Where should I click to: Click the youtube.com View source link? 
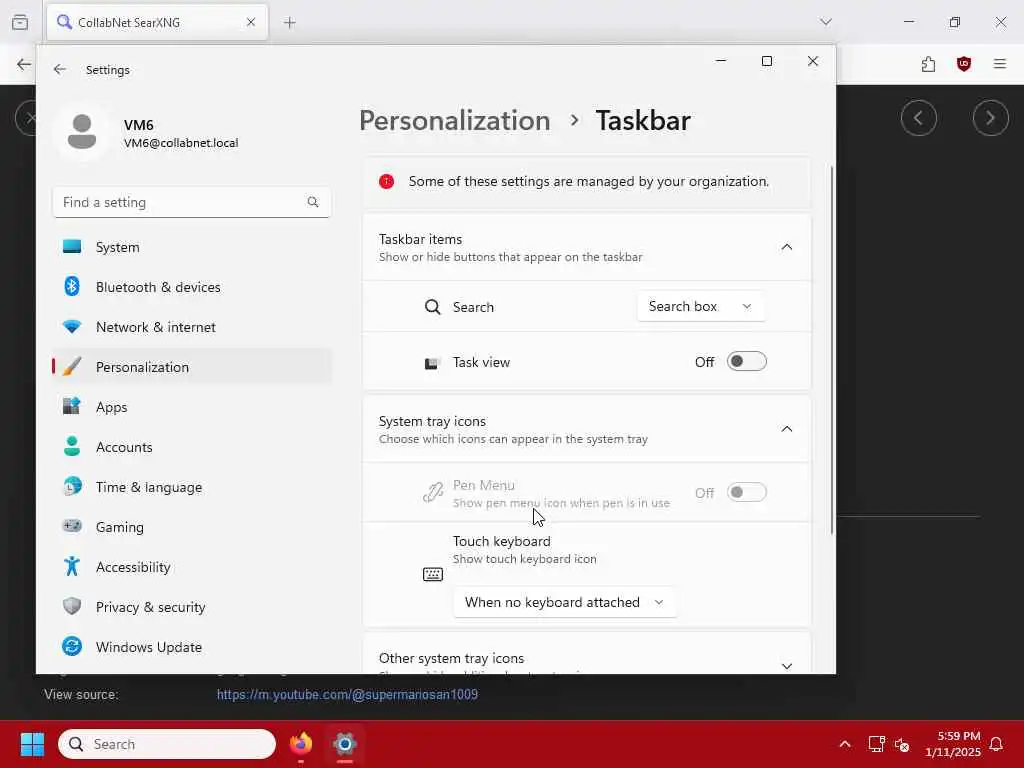(x=347, y=695)
